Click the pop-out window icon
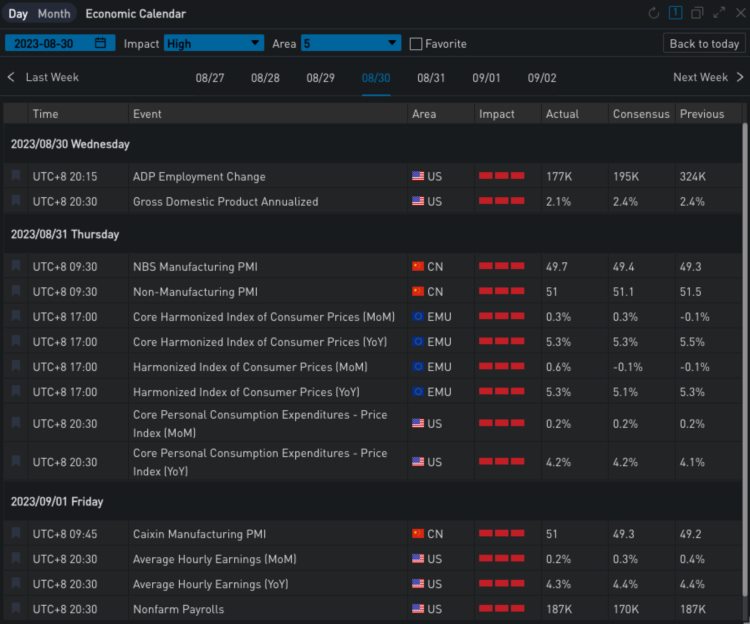750x624 pixels. click(x=697, y=13)
